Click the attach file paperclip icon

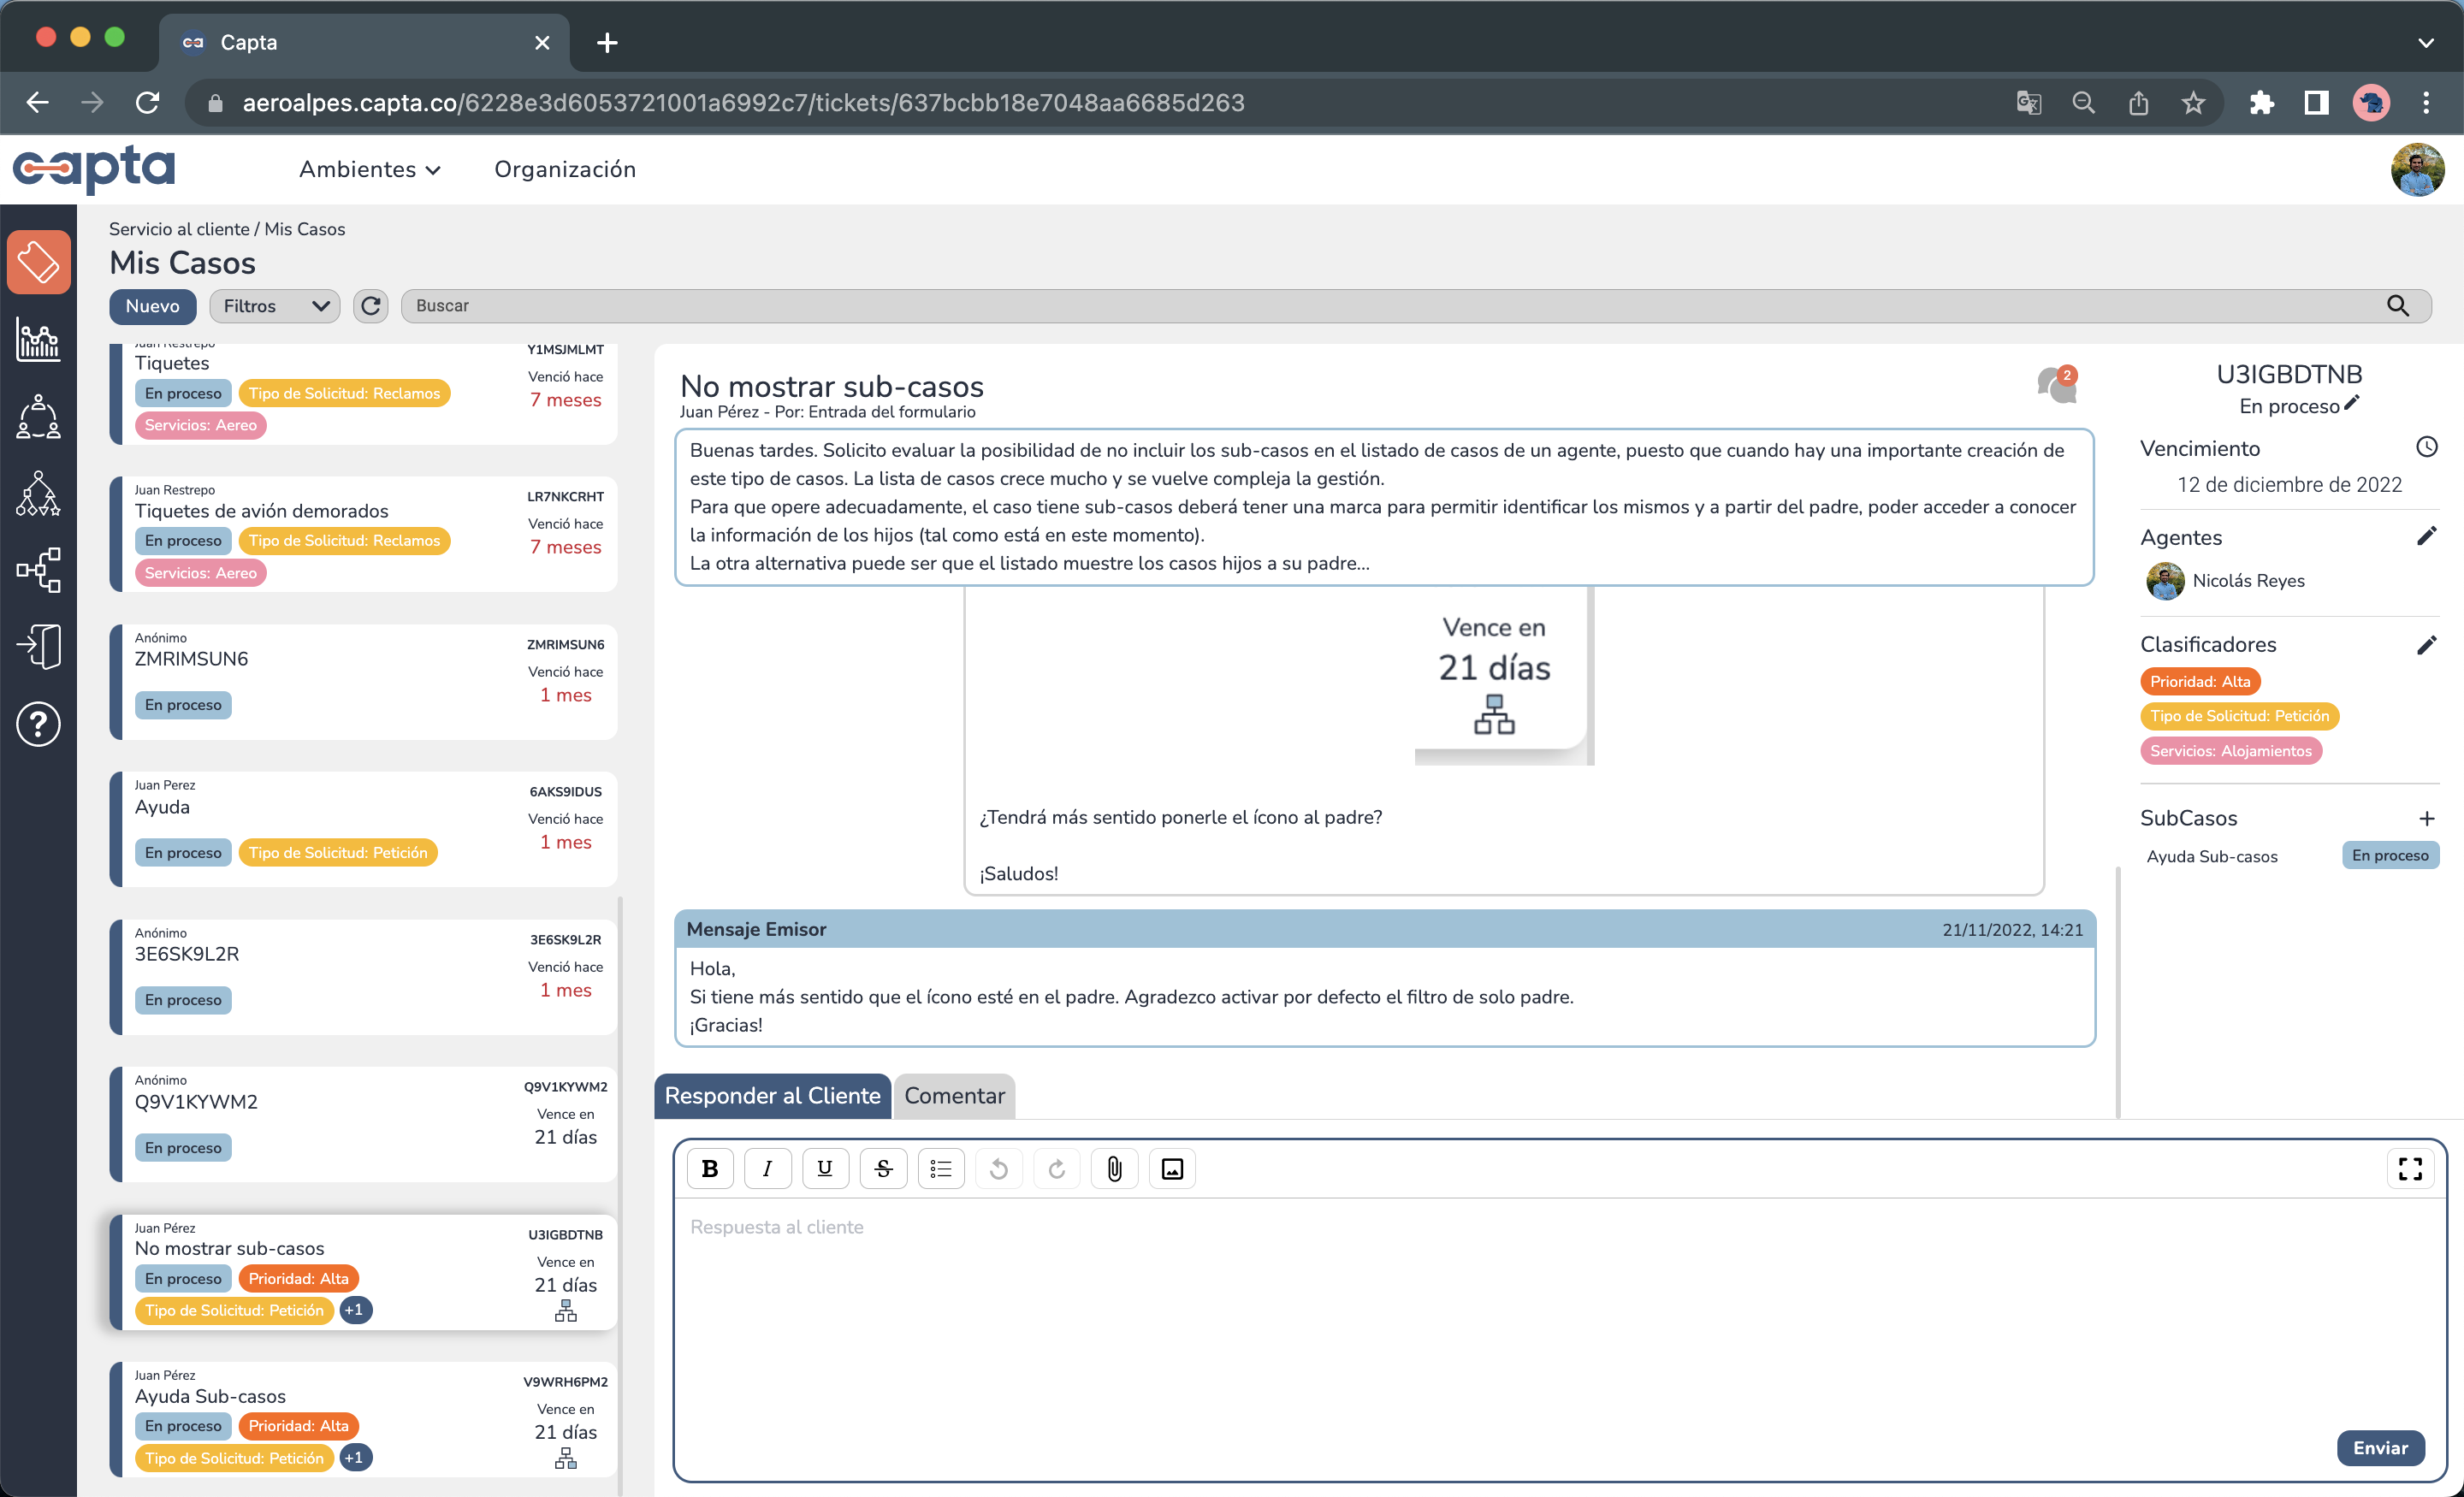(x=1114, y=1168)
